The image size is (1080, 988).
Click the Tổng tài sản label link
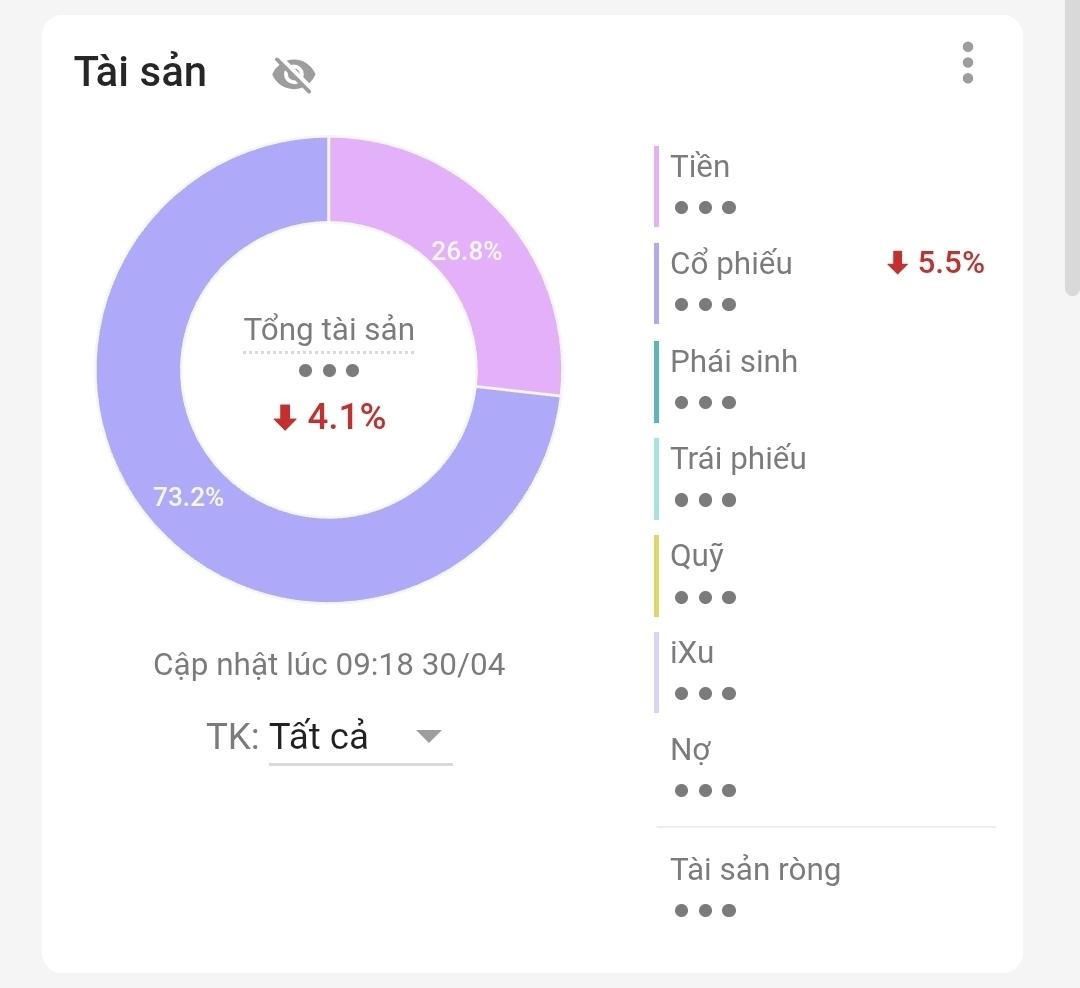point(329,329)
